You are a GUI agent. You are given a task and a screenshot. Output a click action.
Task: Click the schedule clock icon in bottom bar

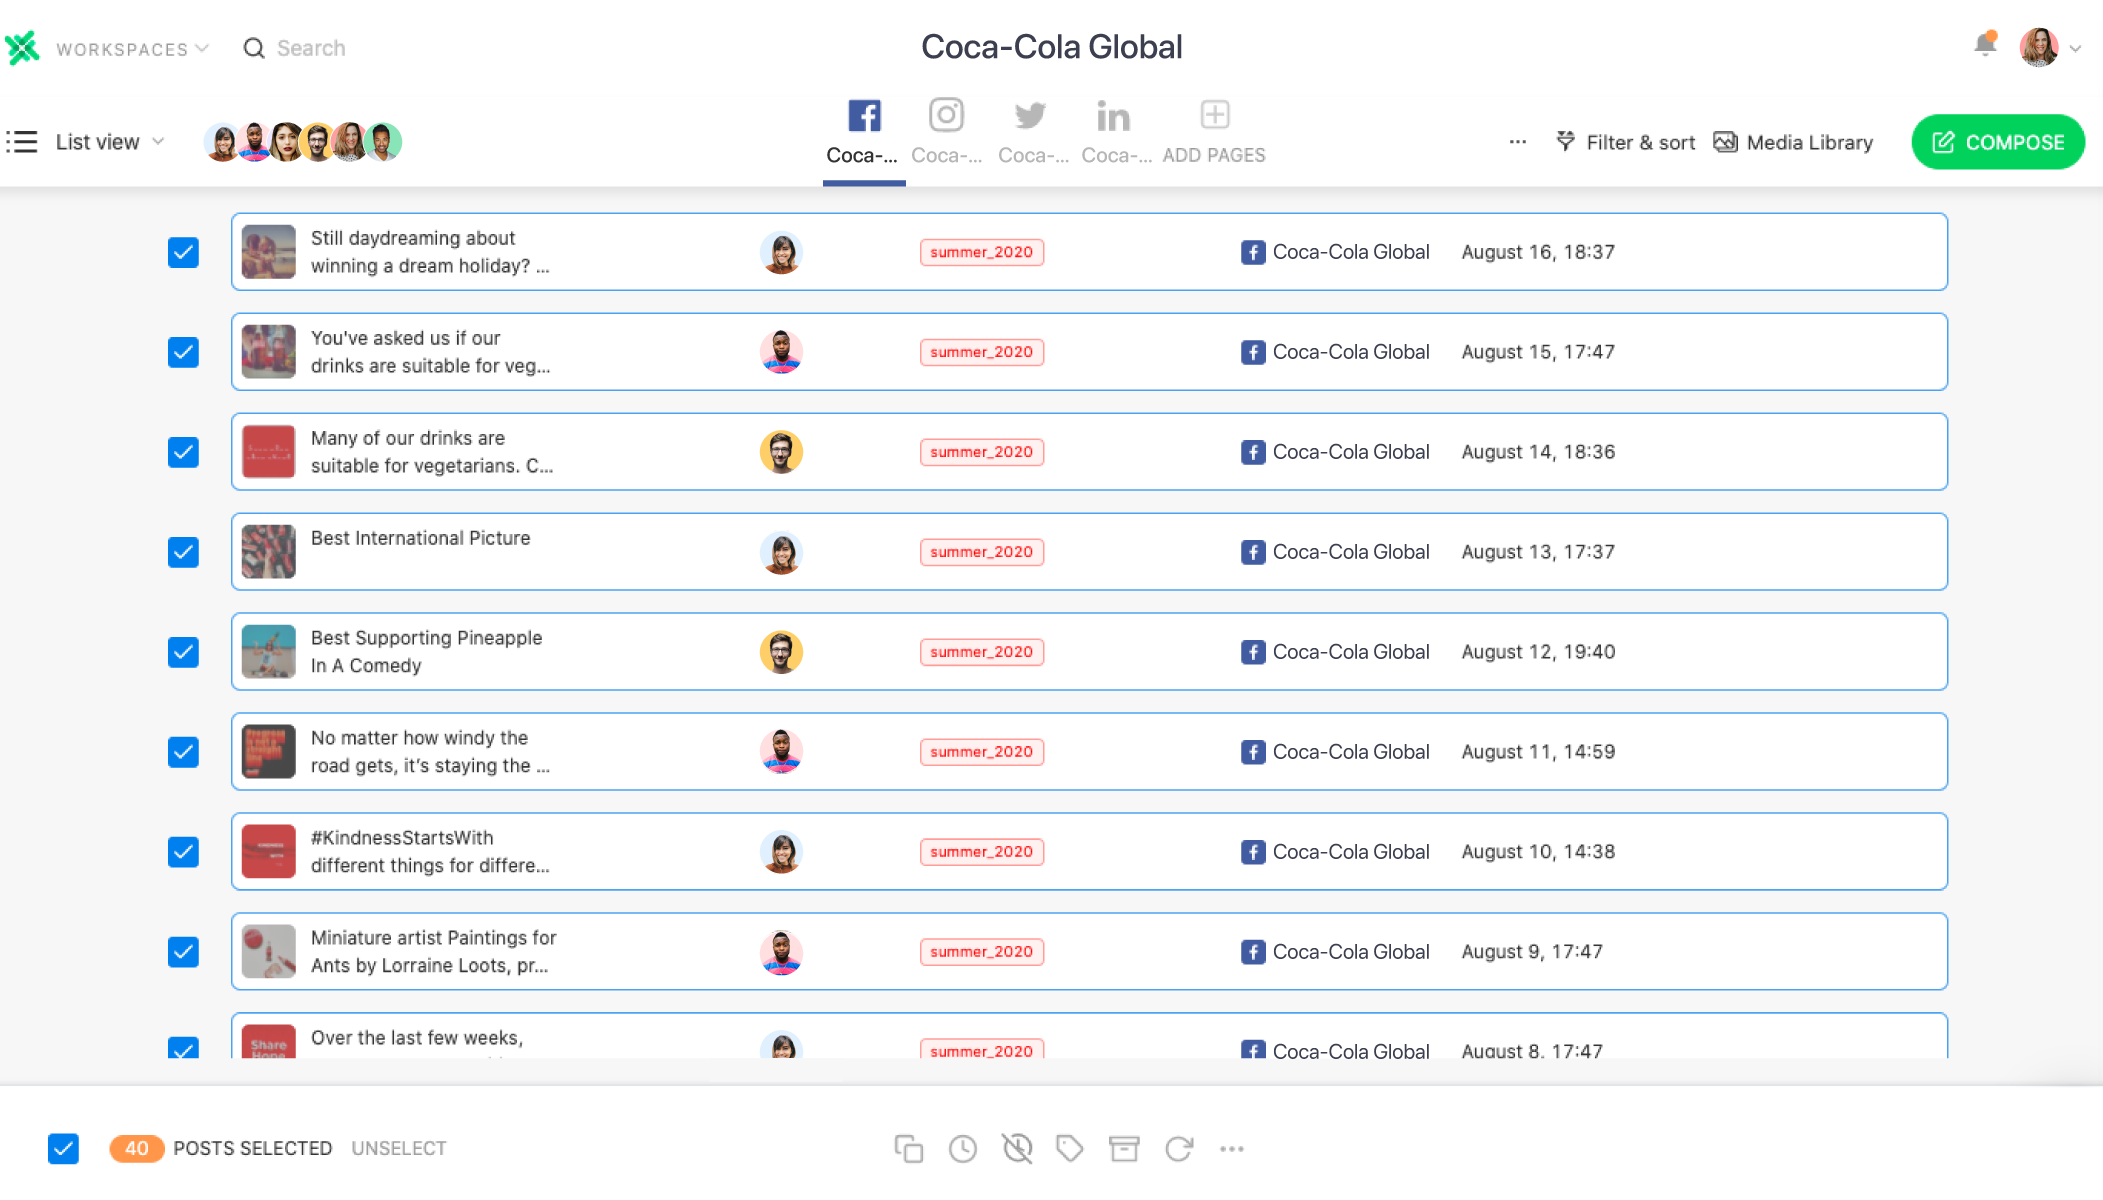[963, 1149]
